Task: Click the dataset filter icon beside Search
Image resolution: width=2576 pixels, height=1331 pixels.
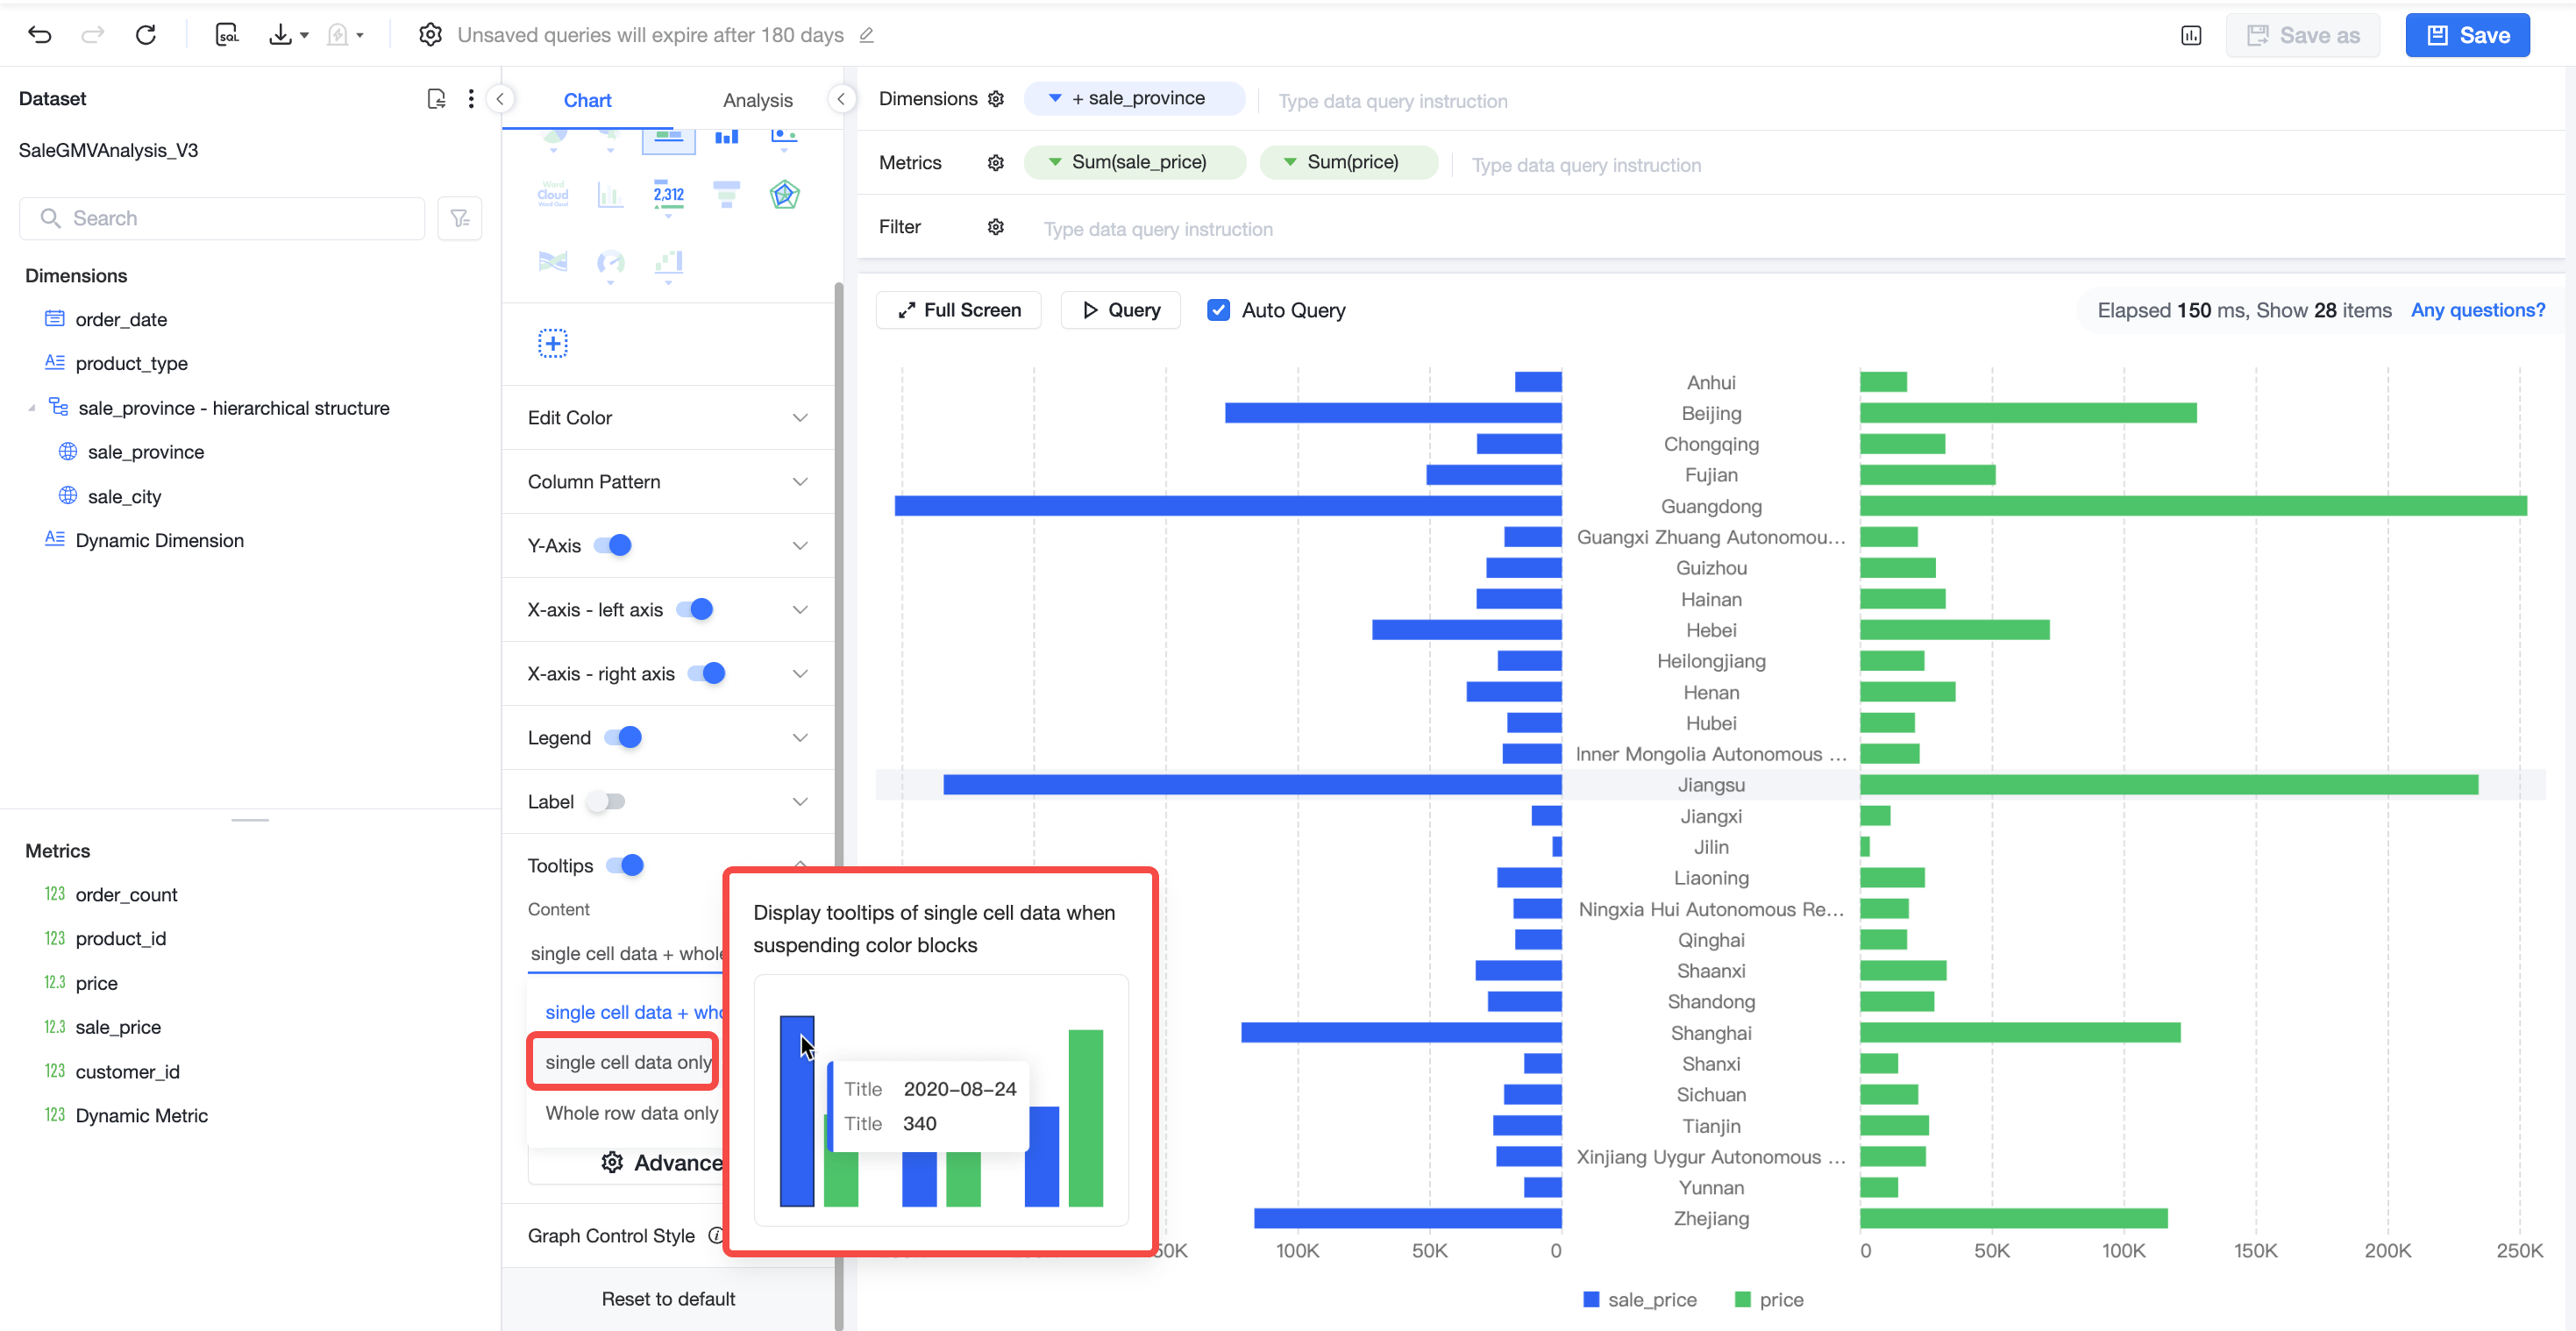Action: [460, 218]
